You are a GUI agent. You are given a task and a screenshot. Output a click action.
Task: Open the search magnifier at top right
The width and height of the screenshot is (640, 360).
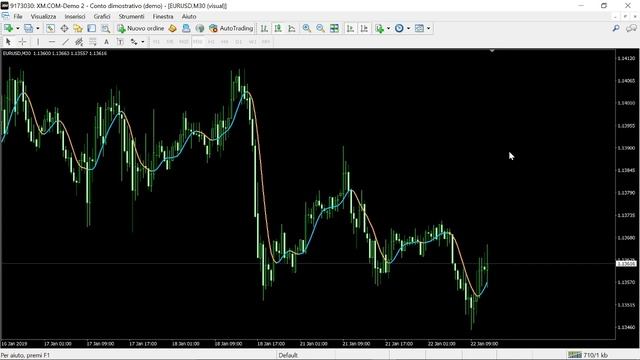[616, 28]
